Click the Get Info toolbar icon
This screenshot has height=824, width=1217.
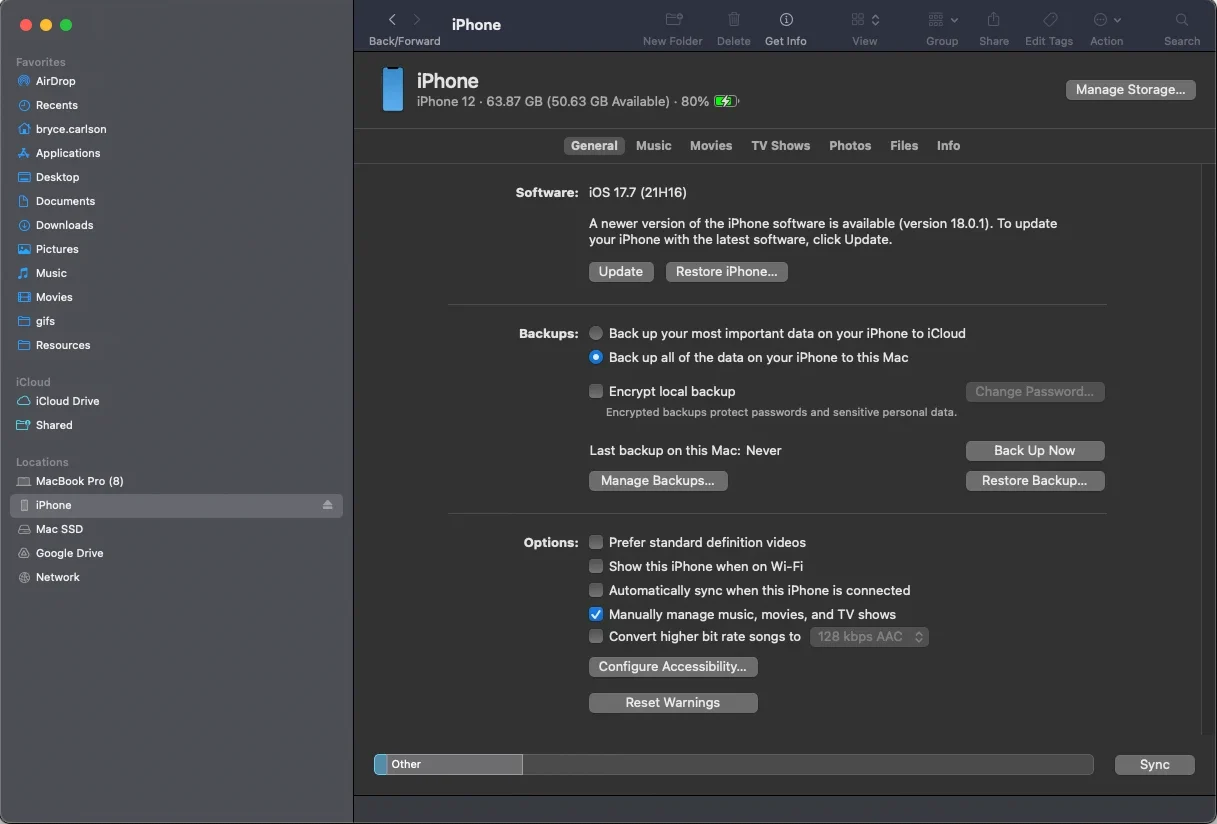786,20
